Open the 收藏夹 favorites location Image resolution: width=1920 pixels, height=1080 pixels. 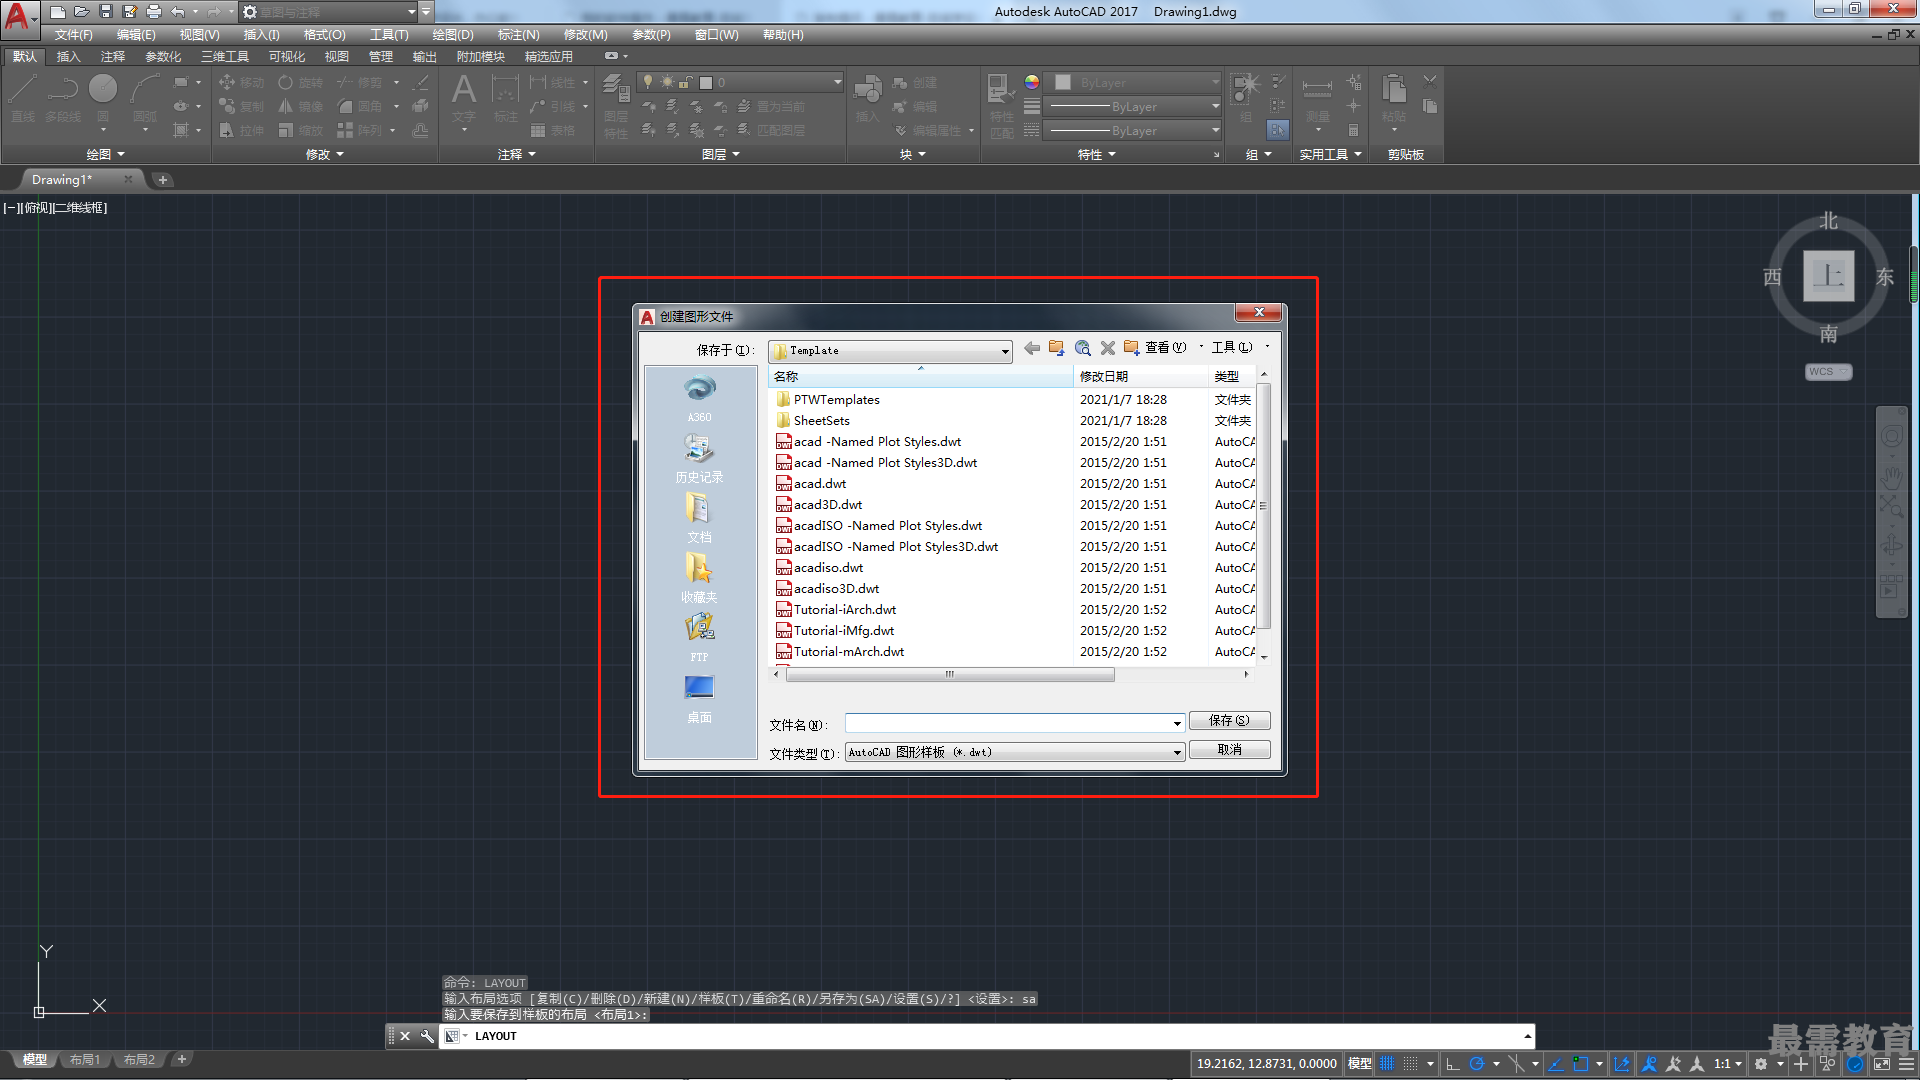(700, 578)
